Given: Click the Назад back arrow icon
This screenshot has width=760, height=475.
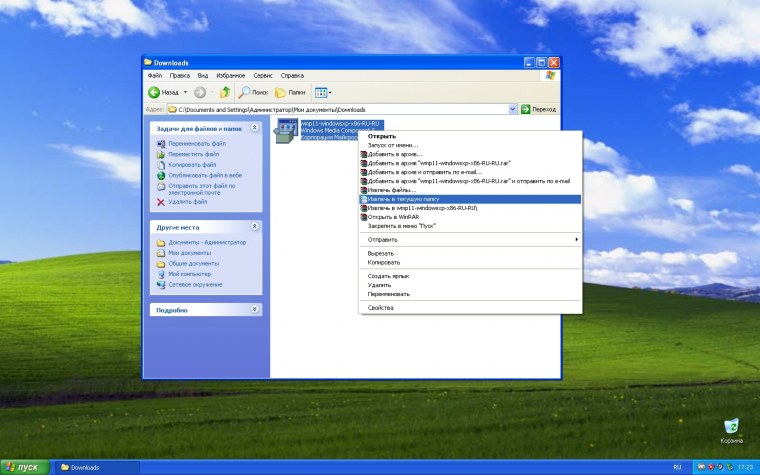Looking at the screenshot, I should (154, 92).
